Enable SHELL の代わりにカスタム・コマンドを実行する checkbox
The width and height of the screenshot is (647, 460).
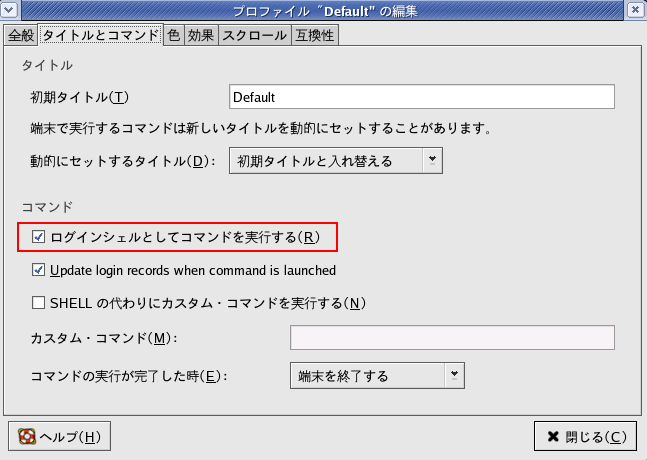click(x=38, y=303)
